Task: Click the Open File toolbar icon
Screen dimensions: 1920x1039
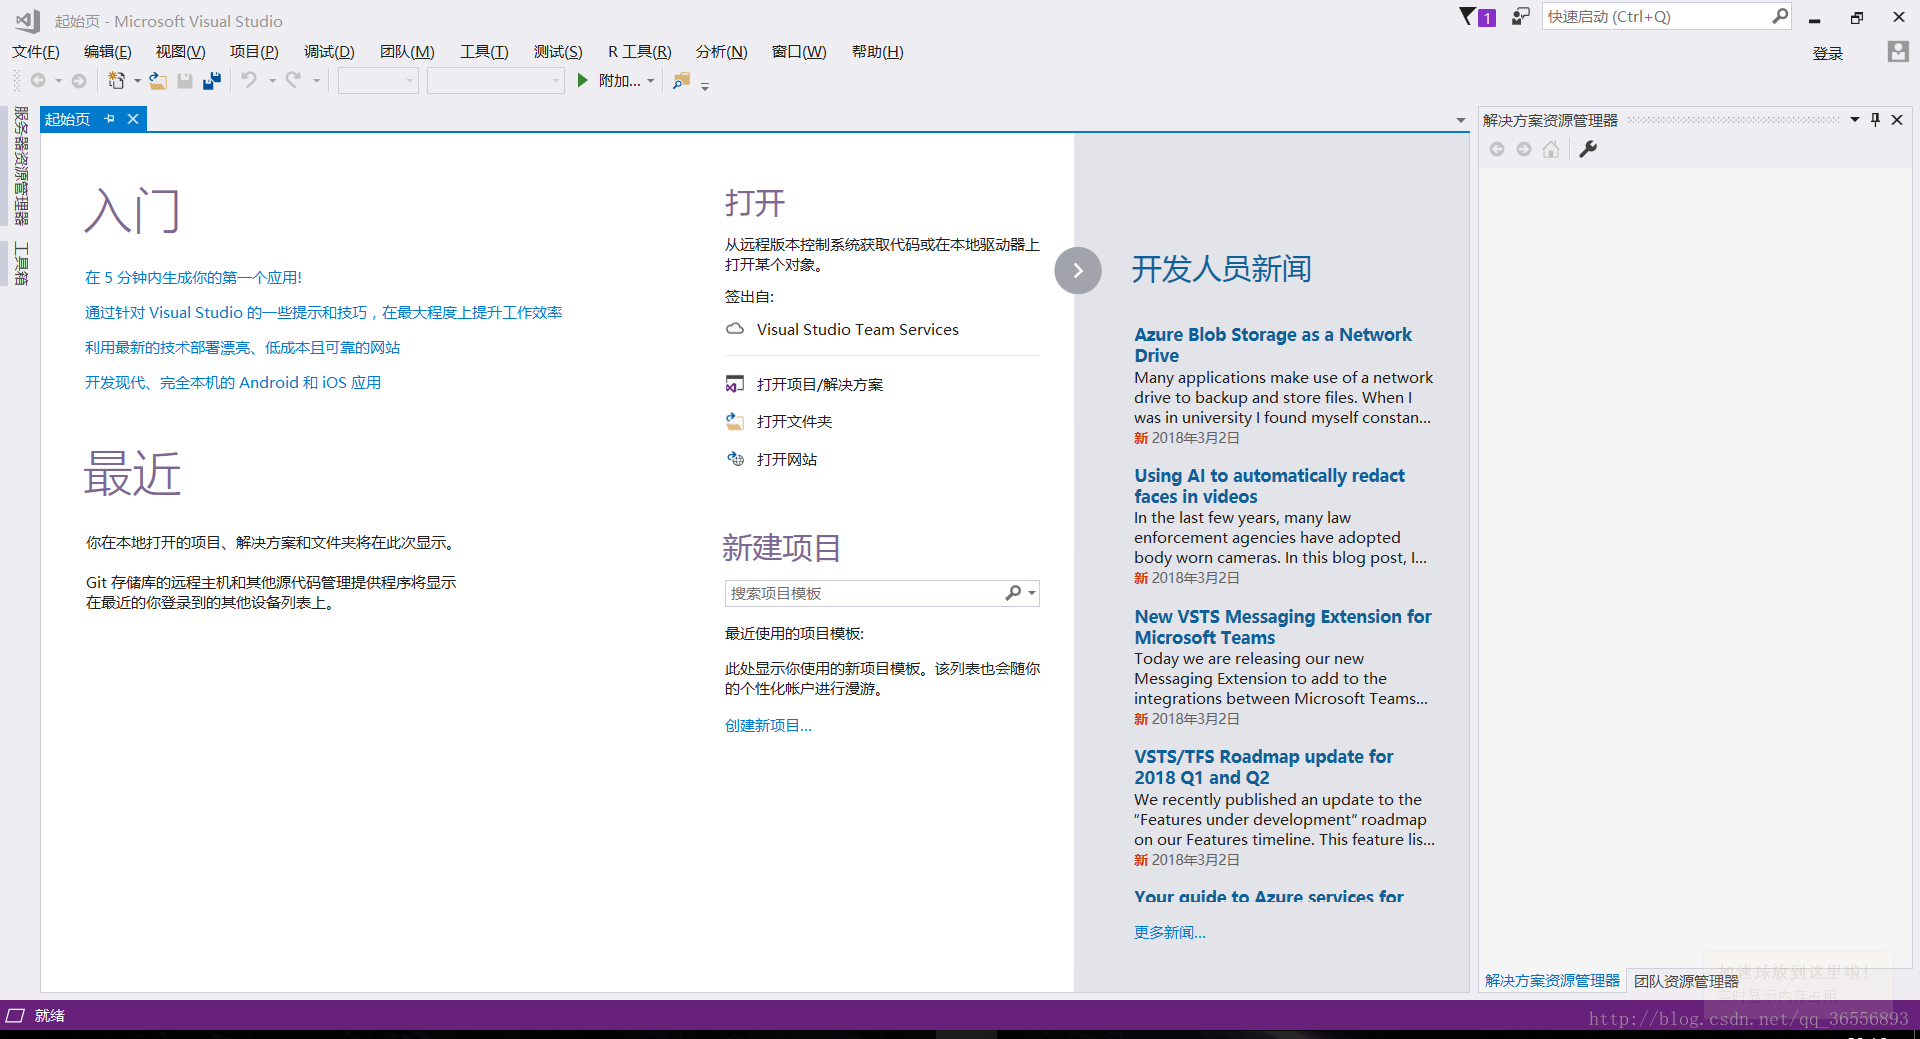Action: [158, 81]
